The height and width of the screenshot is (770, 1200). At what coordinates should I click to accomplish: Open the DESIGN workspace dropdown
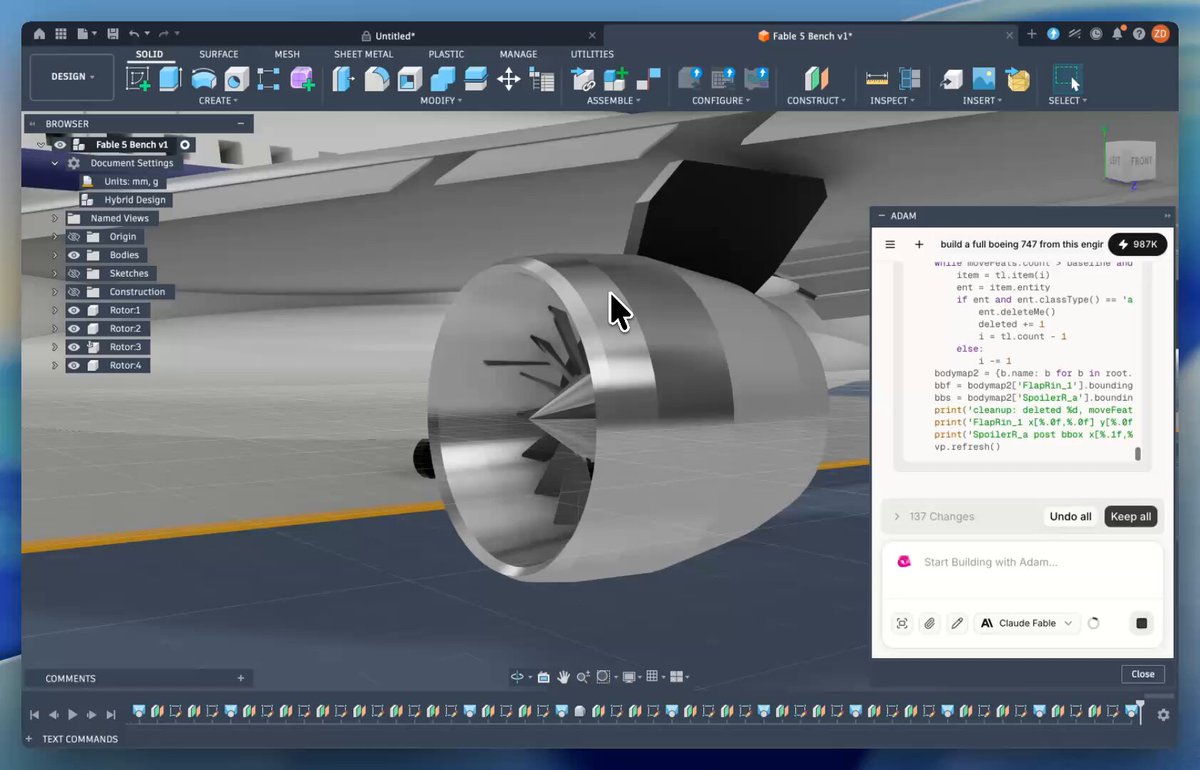(x=72, y=77)
